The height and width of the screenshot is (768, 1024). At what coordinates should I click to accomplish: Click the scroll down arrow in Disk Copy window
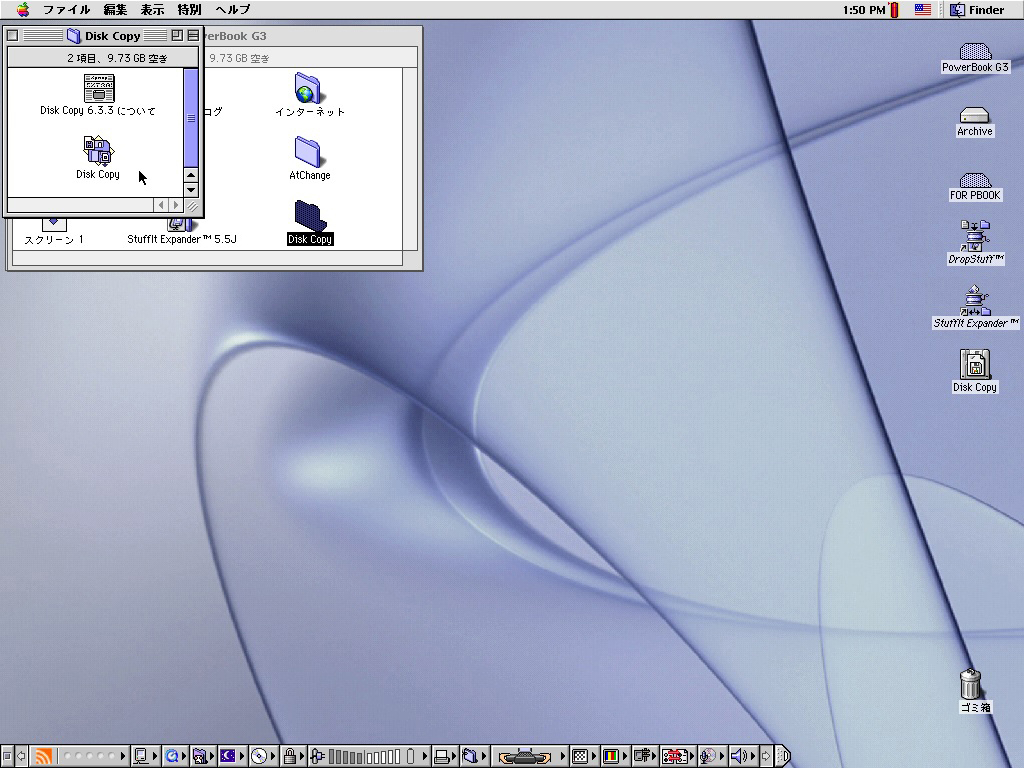click(x=191, y=190)
